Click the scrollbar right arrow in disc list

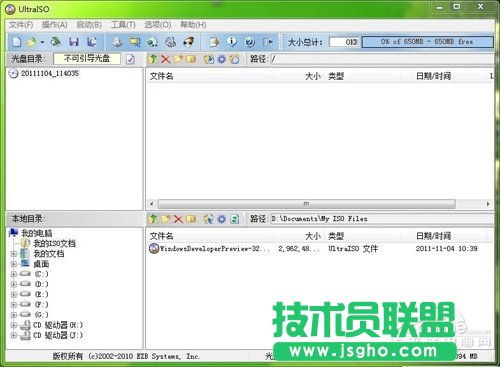click(488, 204)
